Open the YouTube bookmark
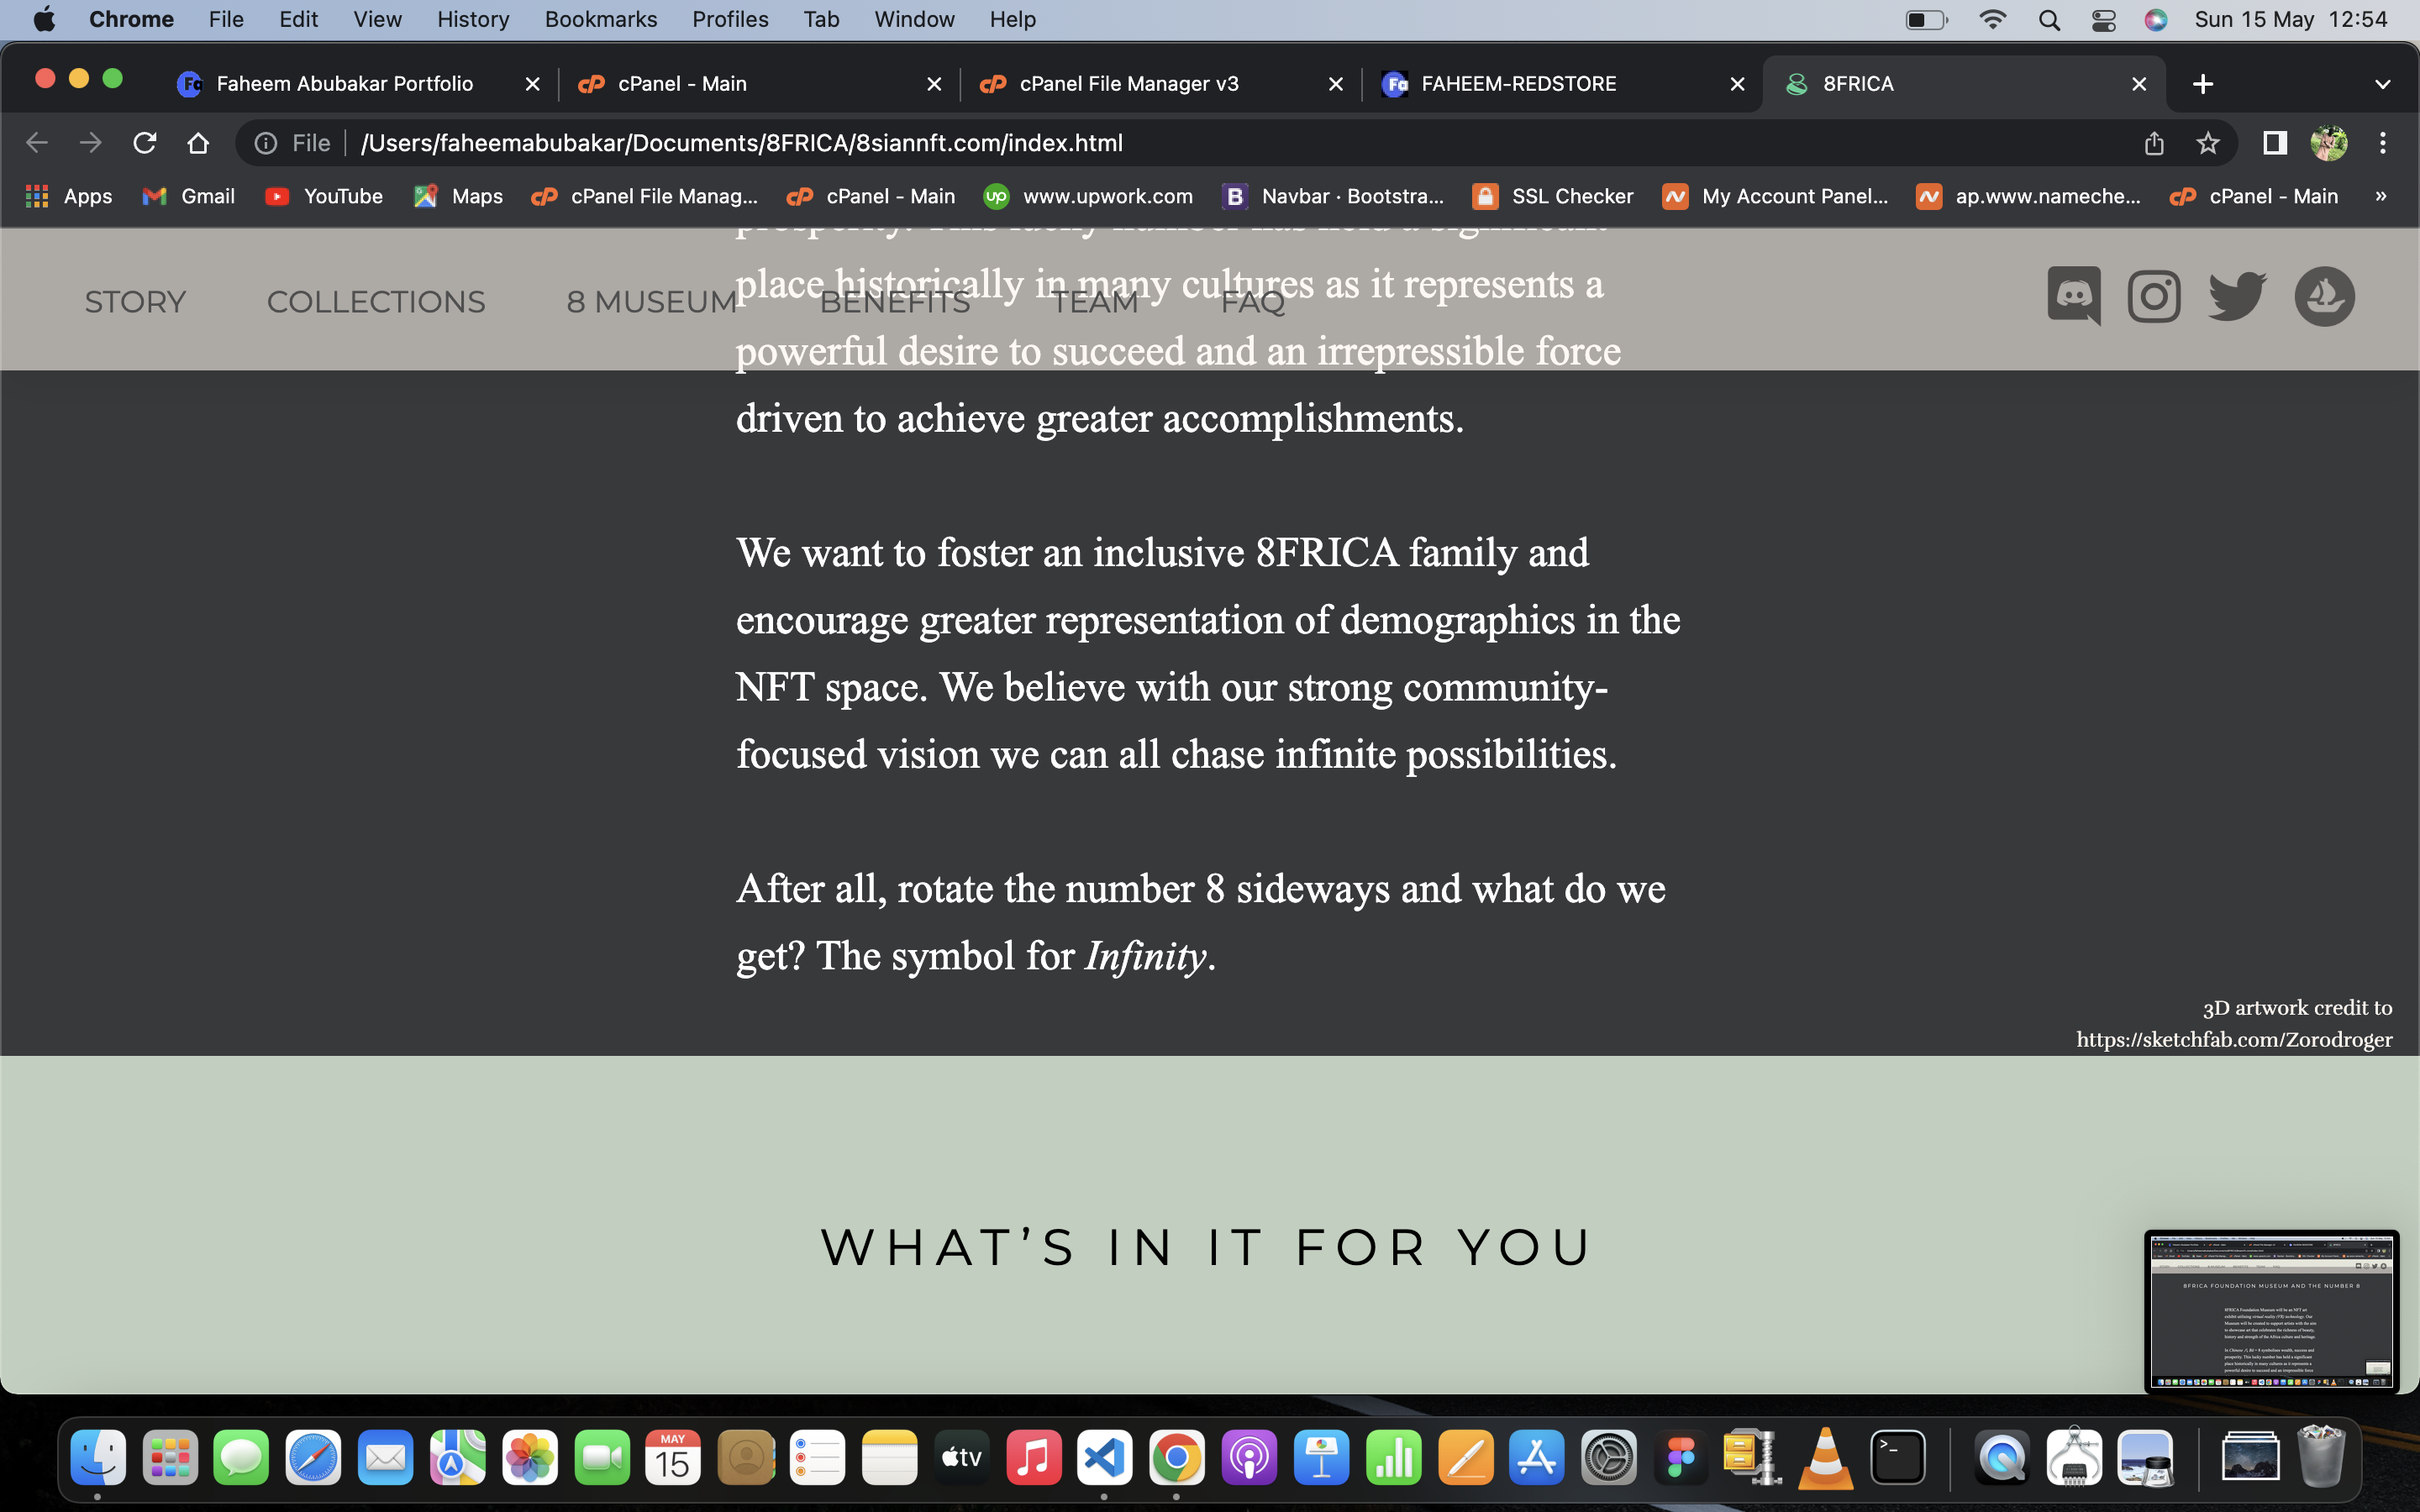 [x=325, y=196]
